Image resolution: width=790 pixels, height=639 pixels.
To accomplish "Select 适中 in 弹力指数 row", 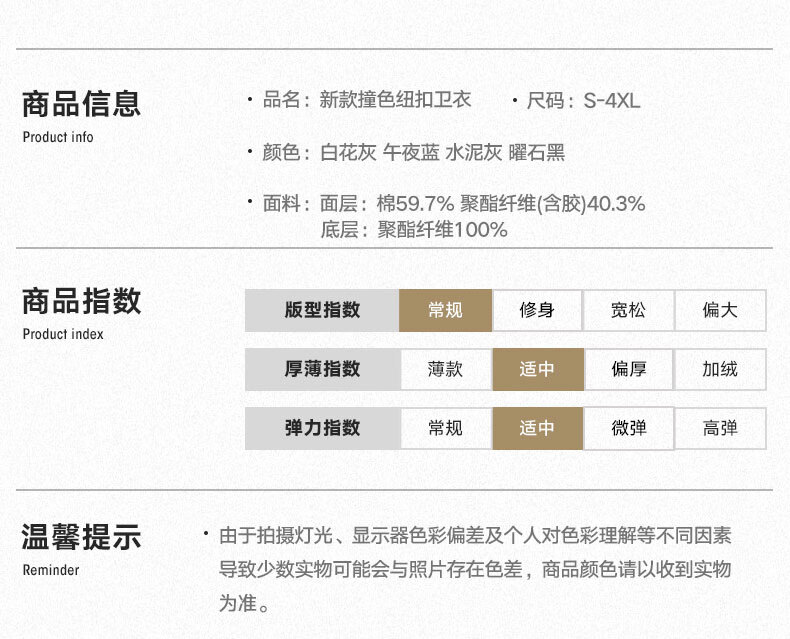I will pos(537,428).
